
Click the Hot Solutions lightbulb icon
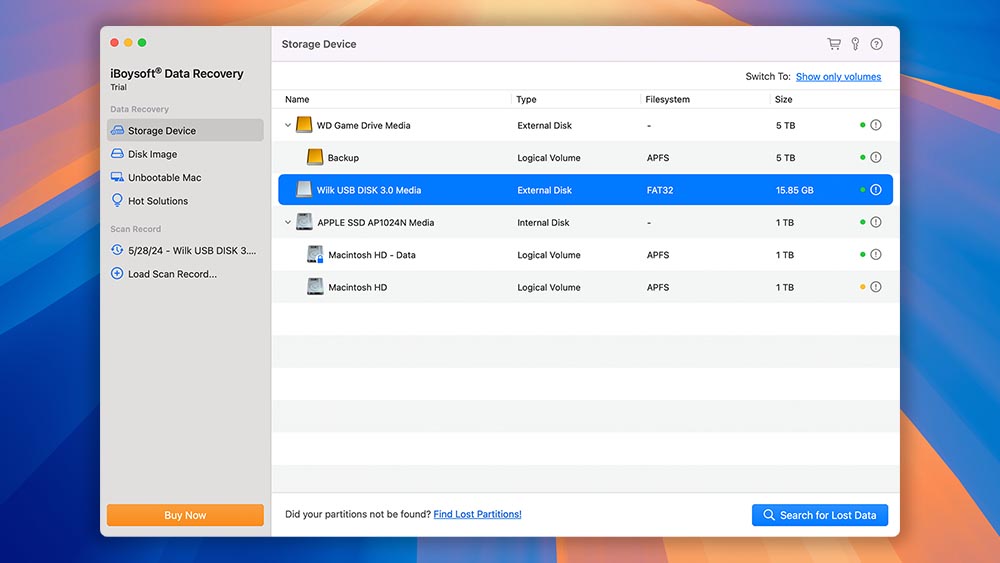[117, 200]
